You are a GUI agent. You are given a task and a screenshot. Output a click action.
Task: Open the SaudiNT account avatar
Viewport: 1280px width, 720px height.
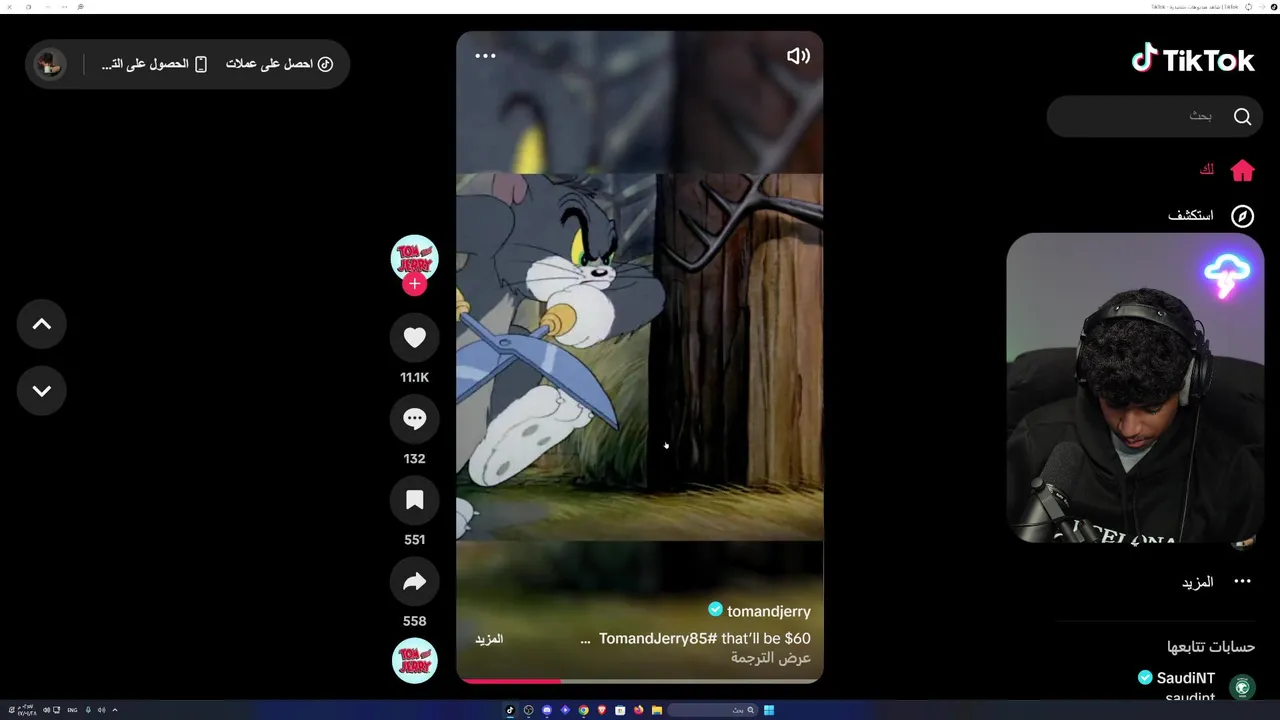click(x=1243, y=687)
